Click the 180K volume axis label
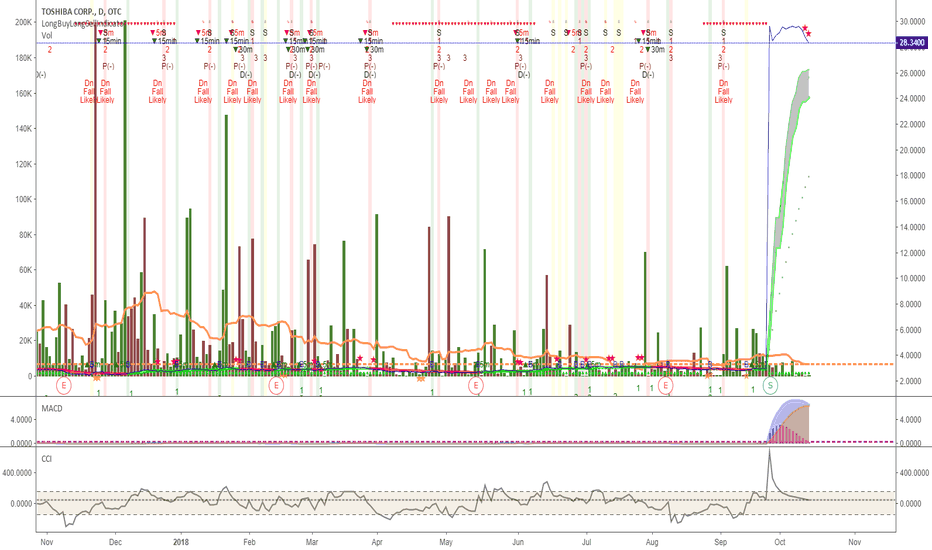The height and width of the screenshot is (550, 932). coord(24,58)
